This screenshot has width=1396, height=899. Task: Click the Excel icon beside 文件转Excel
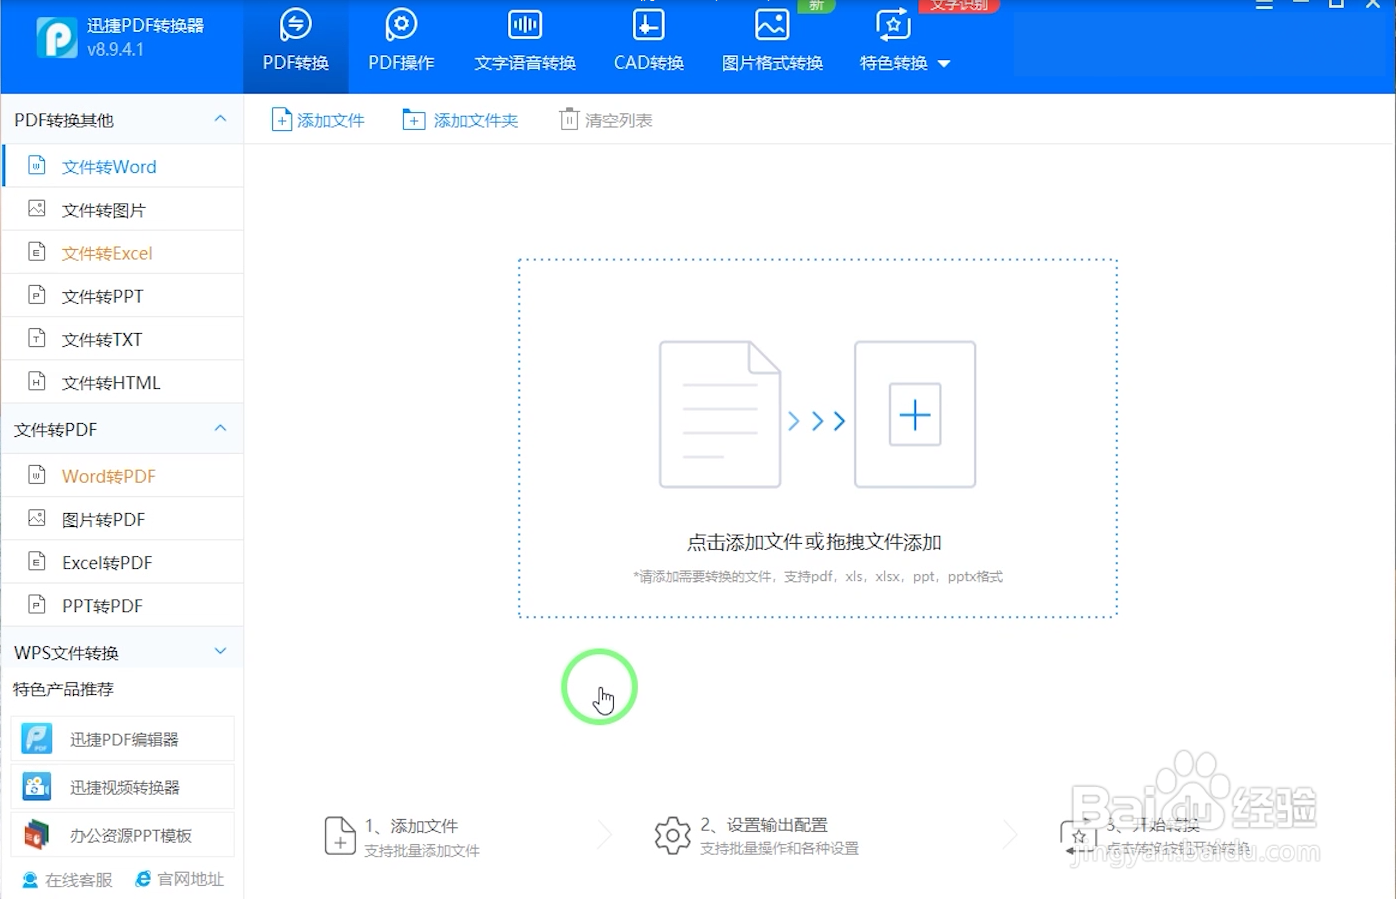(x=37, y=251)
